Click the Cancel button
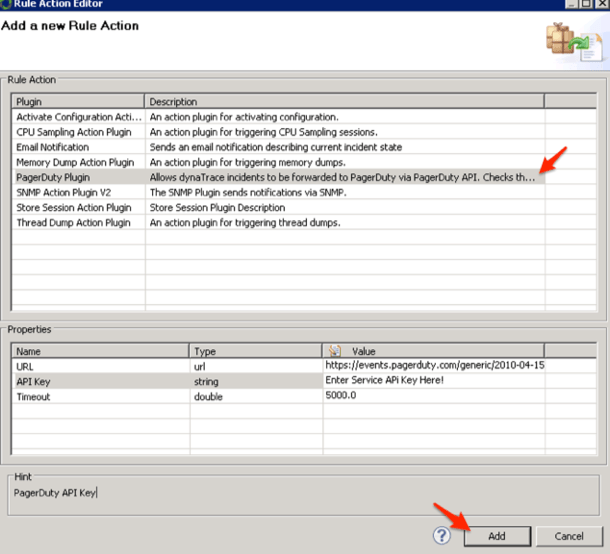Screen dimensions: 610x554 coord(569,536)
